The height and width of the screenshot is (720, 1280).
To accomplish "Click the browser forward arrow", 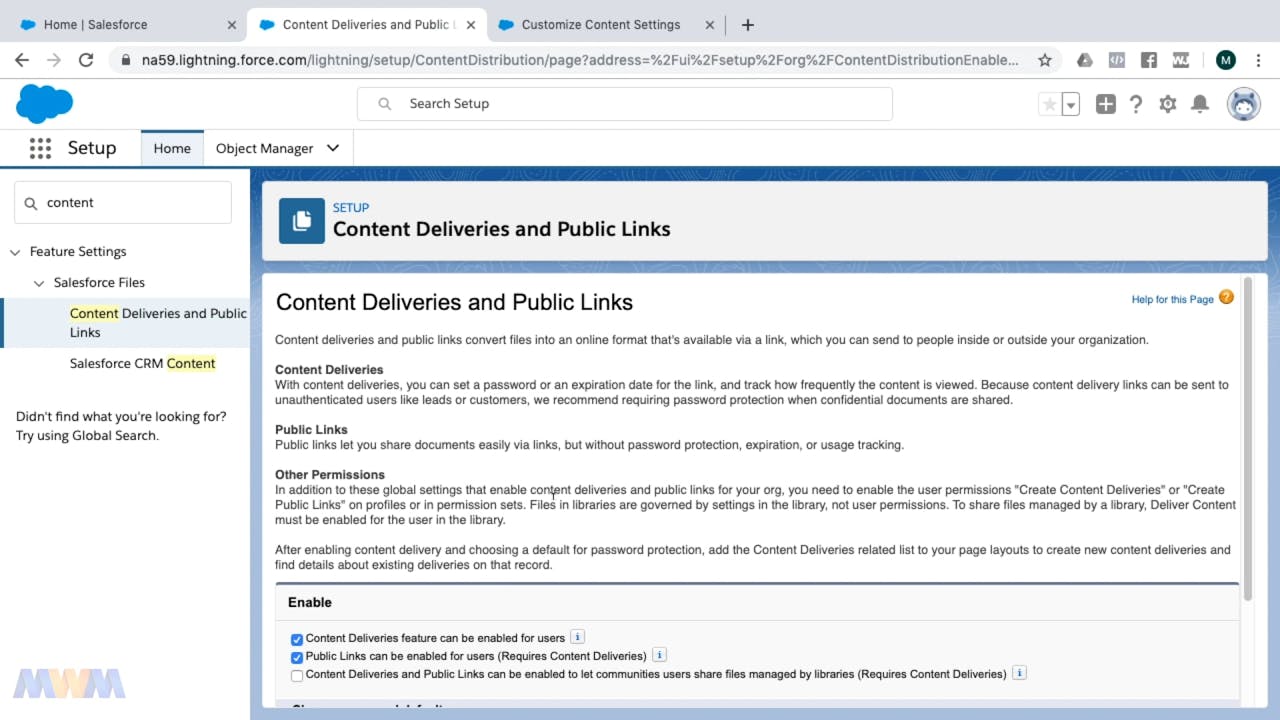I will (x=54, y=60).
